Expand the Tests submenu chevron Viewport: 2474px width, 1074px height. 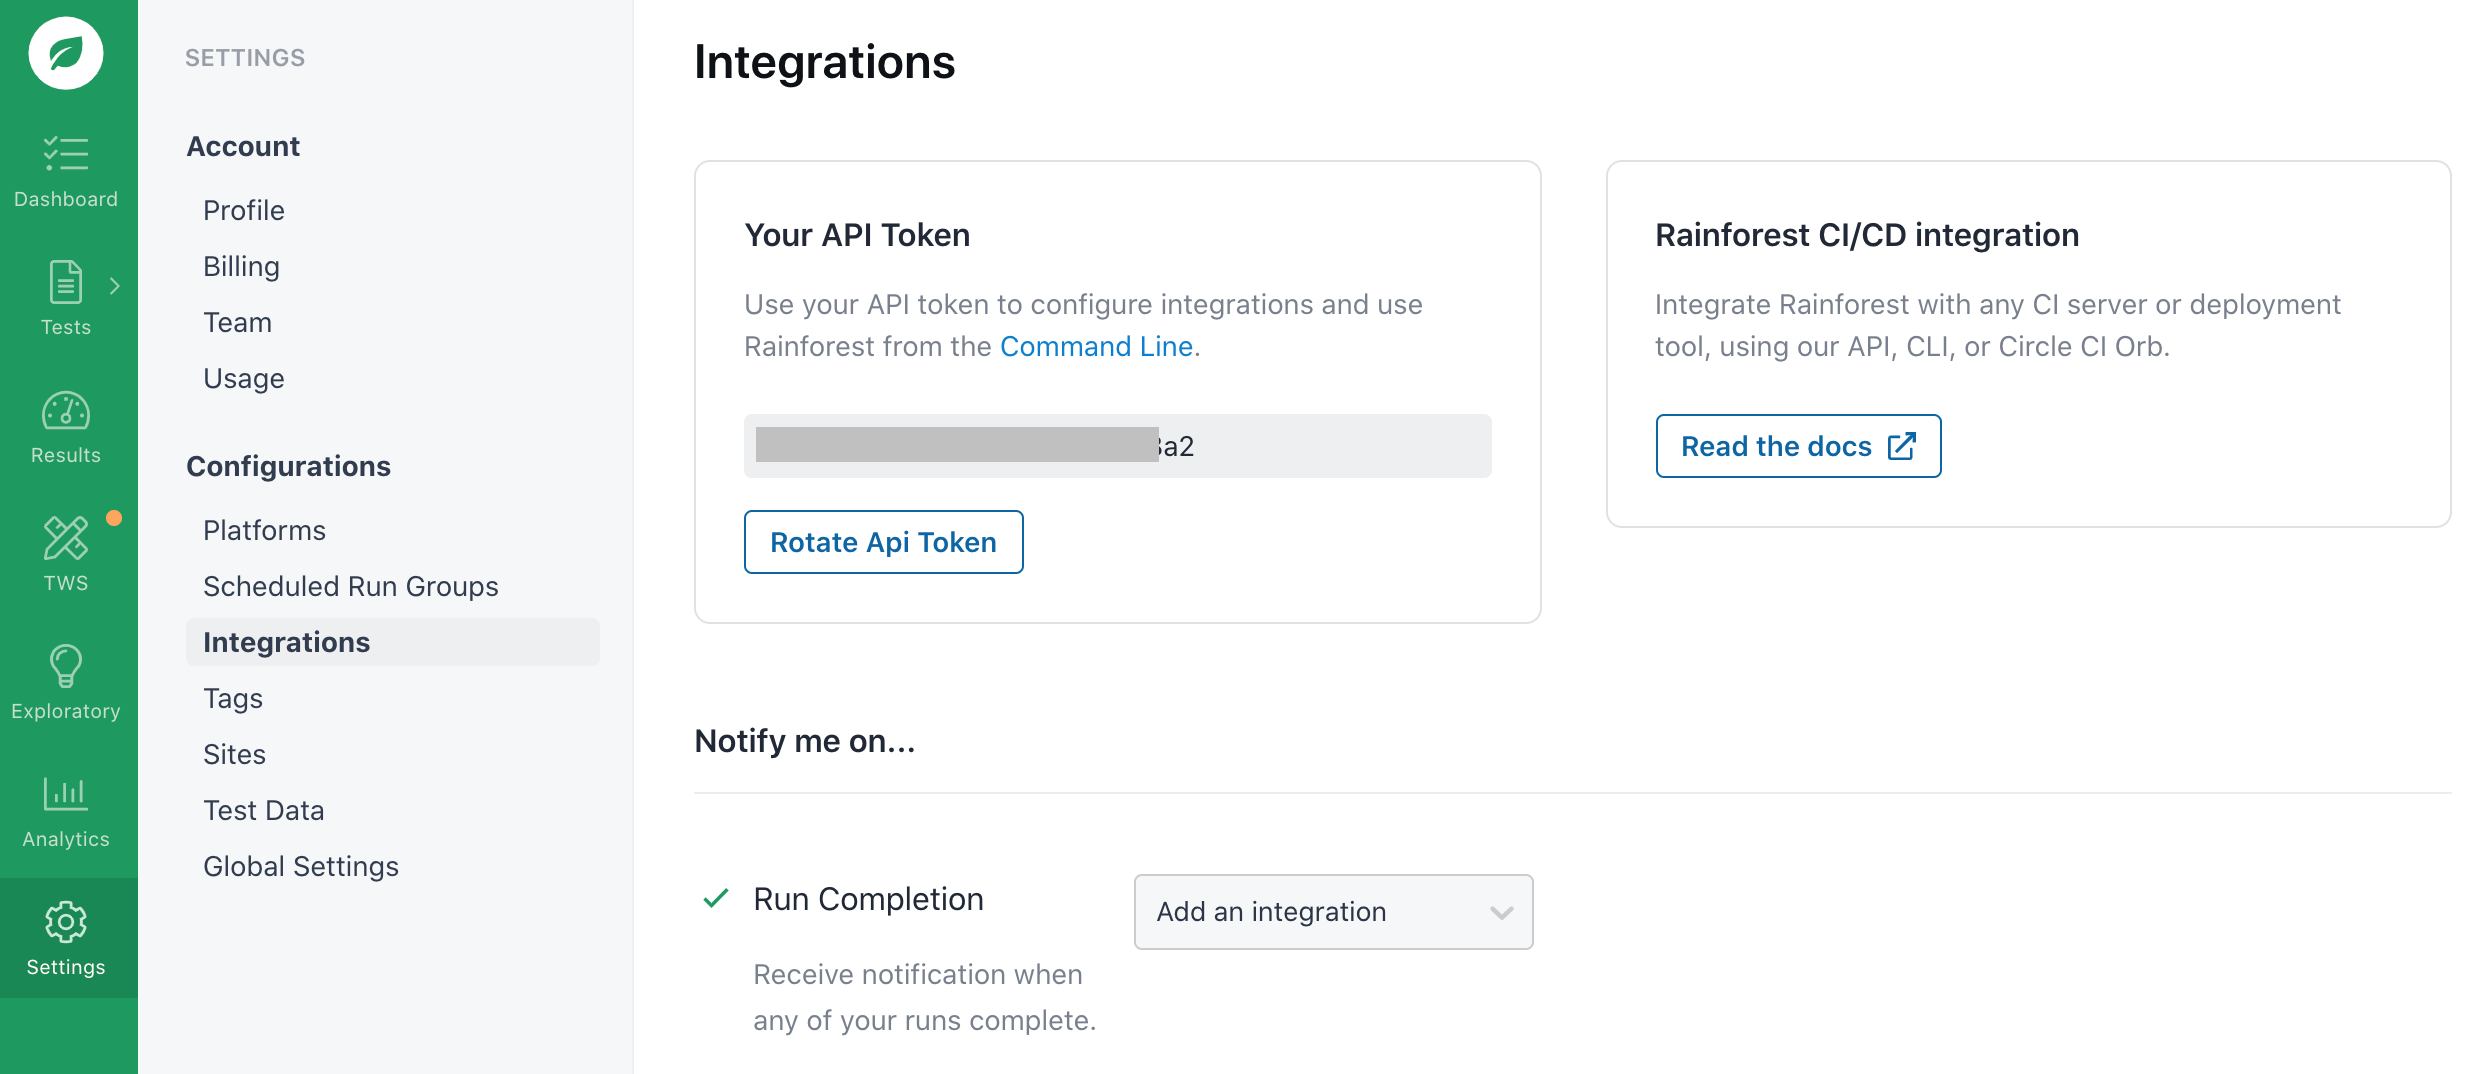click(x=115, y=286)
